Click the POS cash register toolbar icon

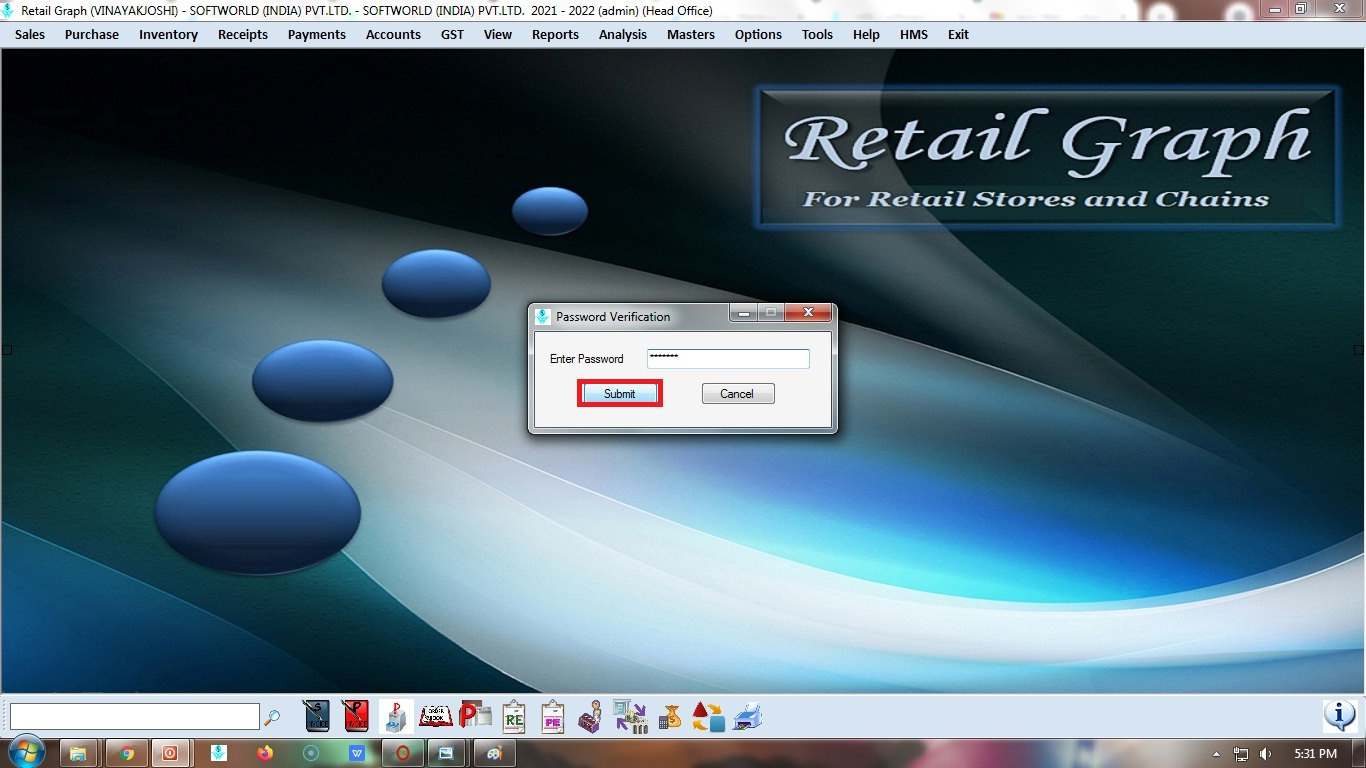click(396, 716)
